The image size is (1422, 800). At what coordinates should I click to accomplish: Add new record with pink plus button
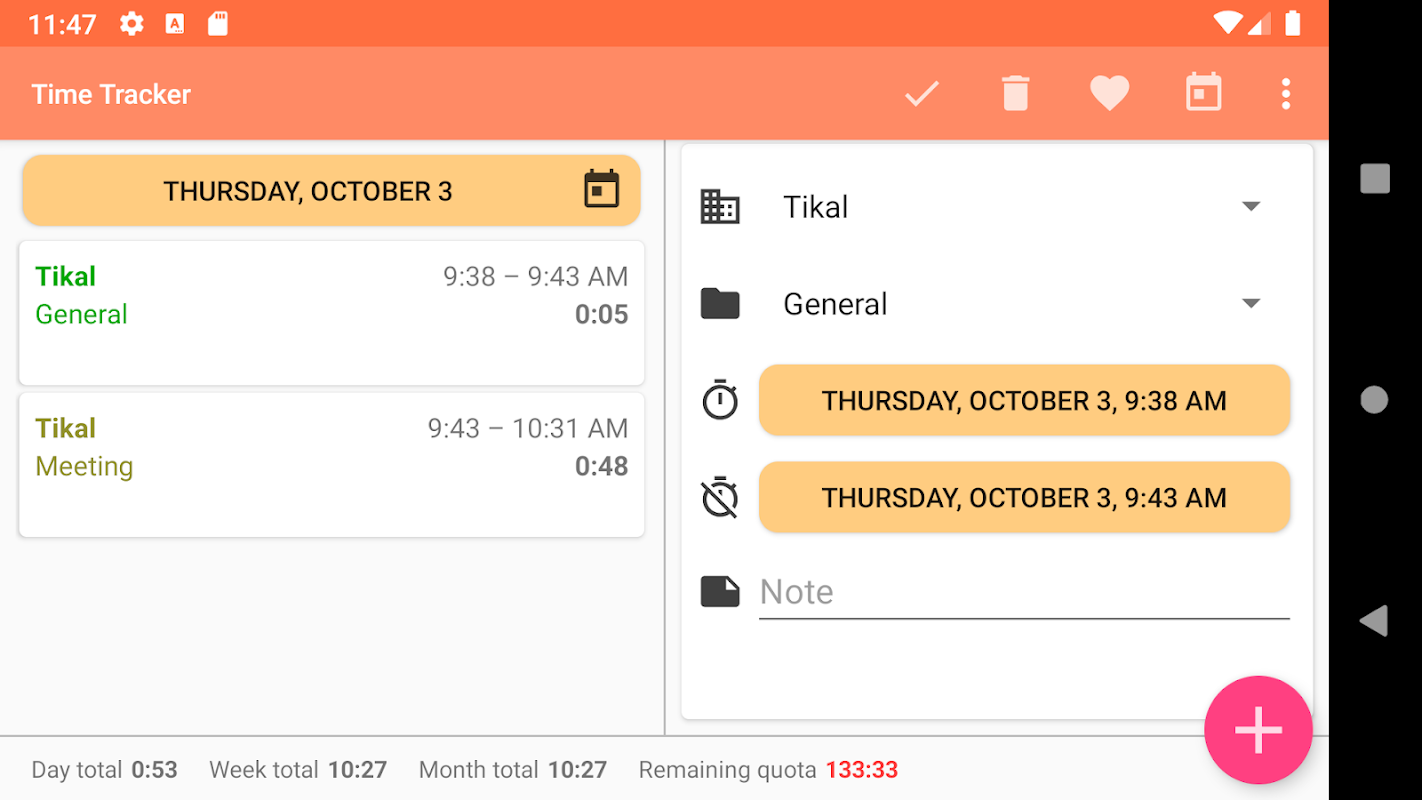click(1258, 730)
